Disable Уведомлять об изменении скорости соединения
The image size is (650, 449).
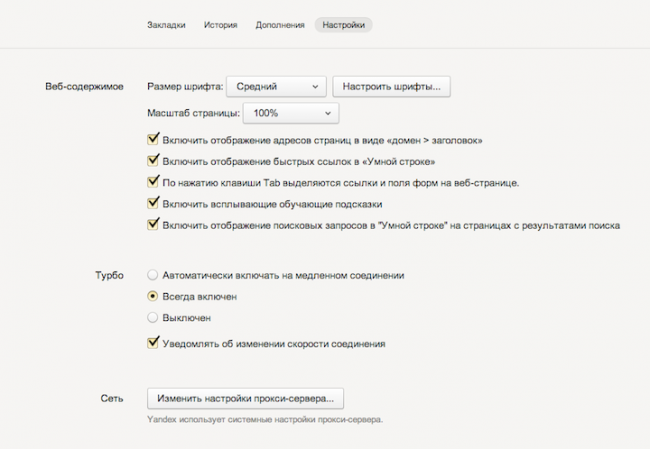click(x=153, y=344)
